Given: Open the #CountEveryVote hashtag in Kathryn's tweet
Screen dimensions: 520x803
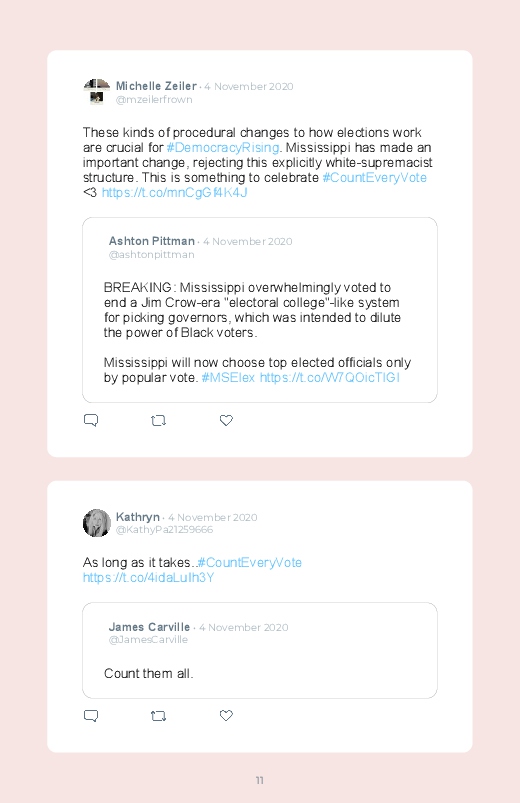Looking at the screenshot, I should (x=249, y=562).
